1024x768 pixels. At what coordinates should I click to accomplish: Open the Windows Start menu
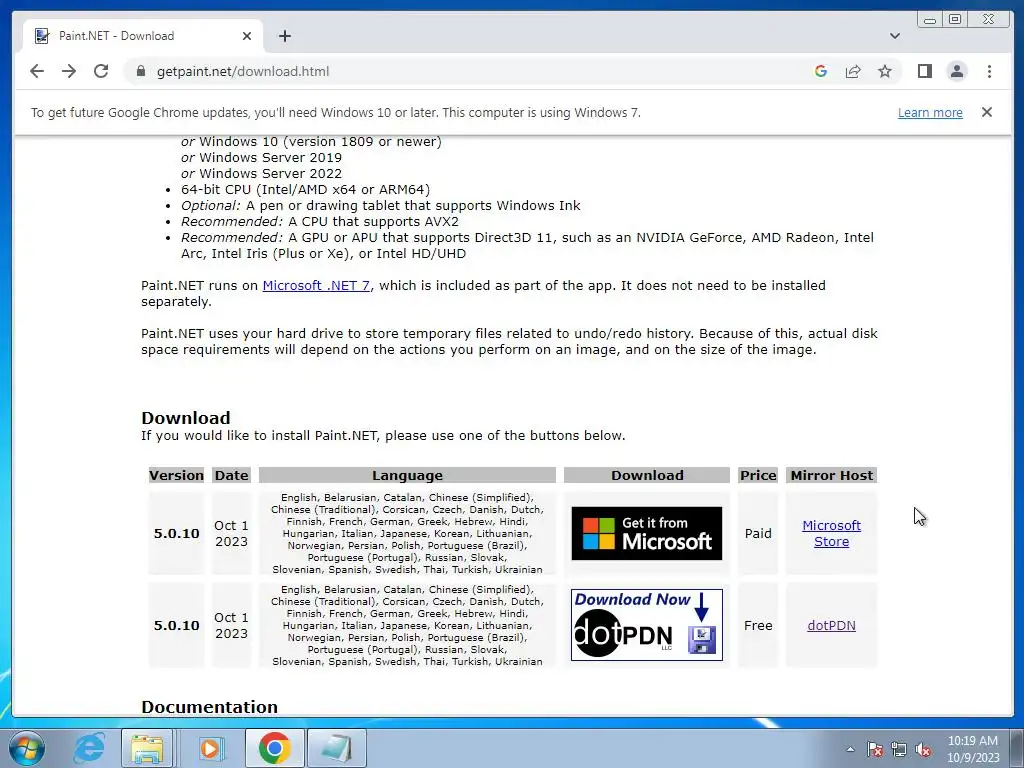(26, 748)
